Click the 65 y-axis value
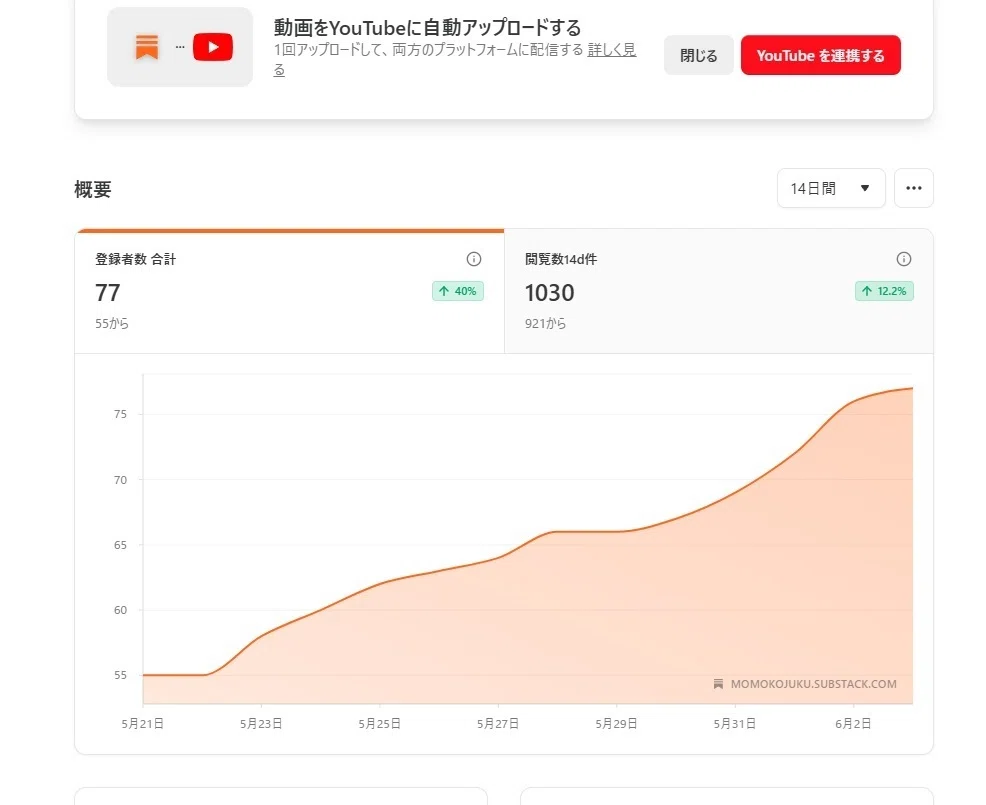The height and width of the screenshot is (805, 986). [120, 545]
